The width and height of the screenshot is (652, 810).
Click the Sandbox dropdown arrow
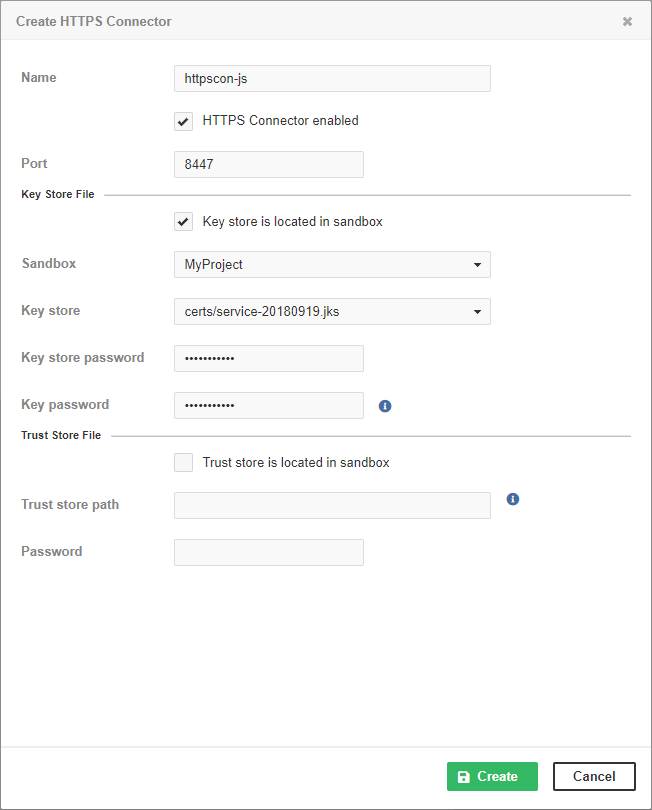[x=477, y=264]
